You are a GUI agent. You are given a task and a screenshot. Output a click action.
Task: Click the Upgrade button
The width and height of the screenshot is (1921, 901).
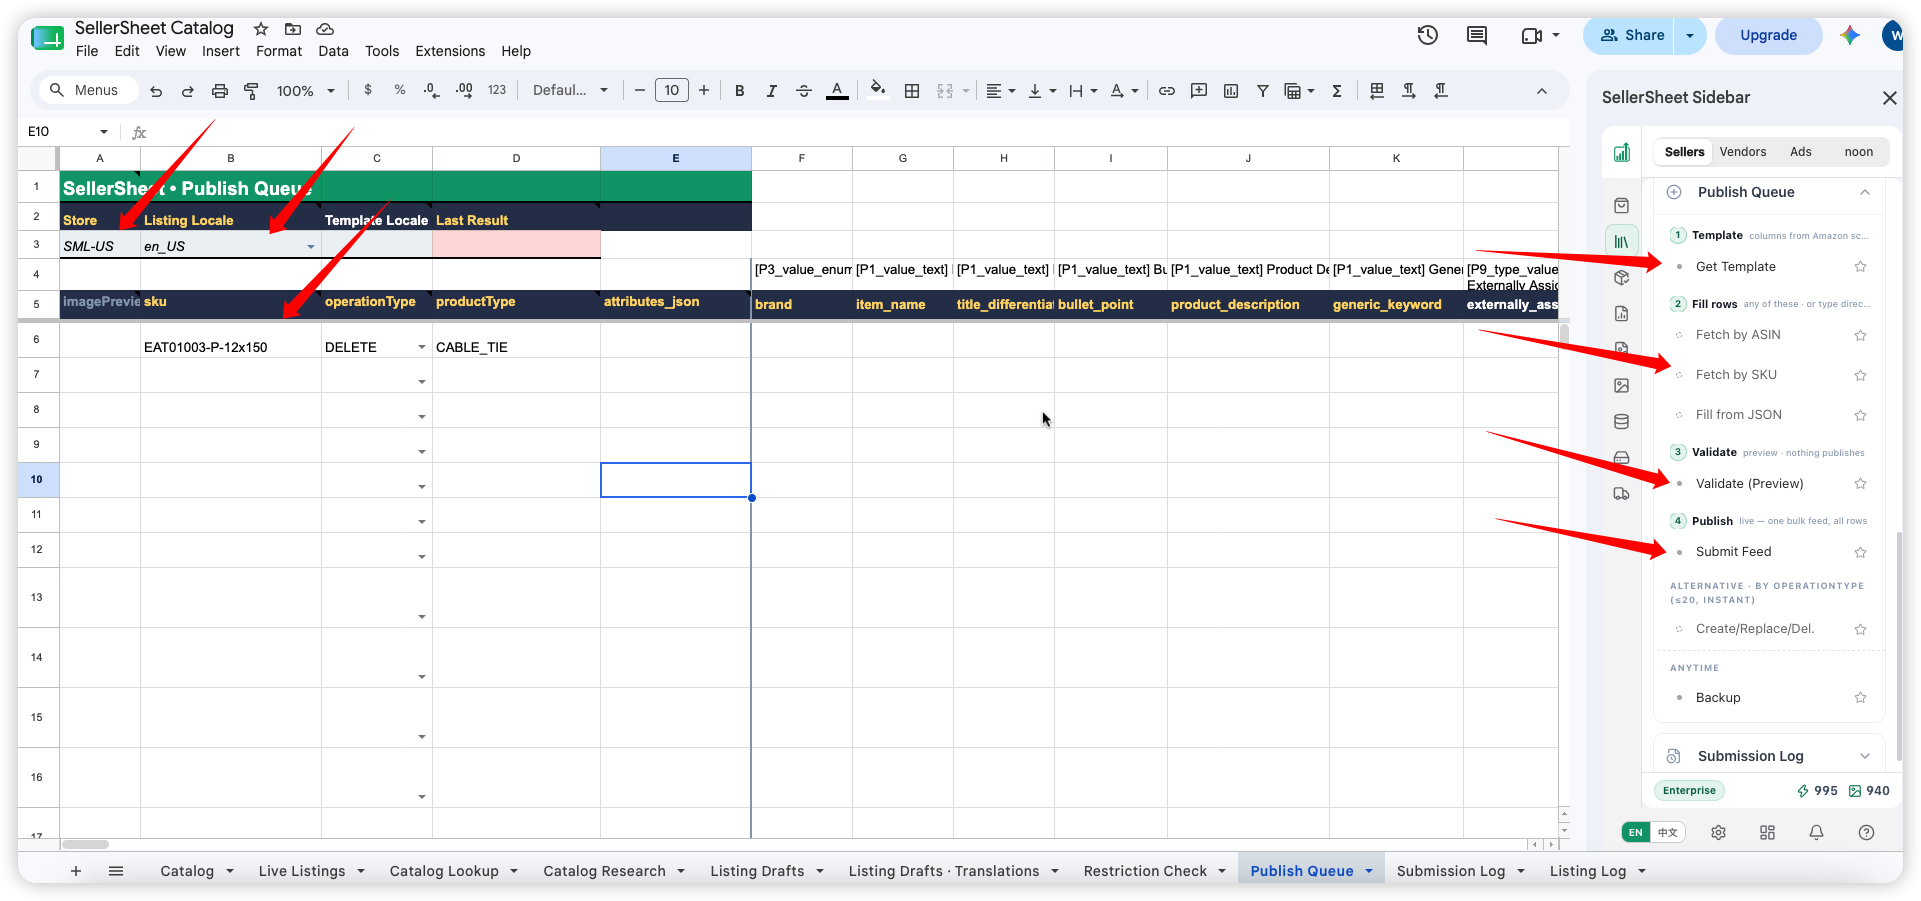tap(1768, 35)
